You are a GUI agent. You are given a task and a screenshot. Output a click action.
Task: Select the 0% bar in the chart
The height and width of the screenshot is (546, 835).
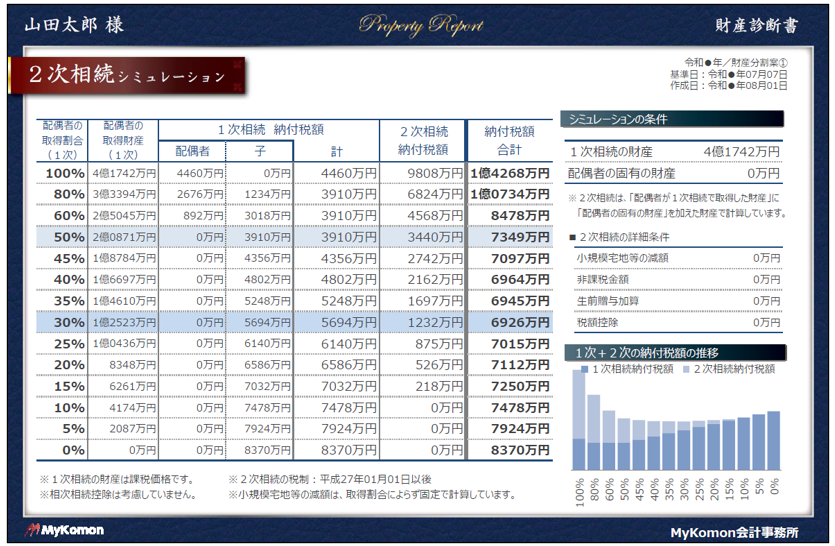point(773,441)
